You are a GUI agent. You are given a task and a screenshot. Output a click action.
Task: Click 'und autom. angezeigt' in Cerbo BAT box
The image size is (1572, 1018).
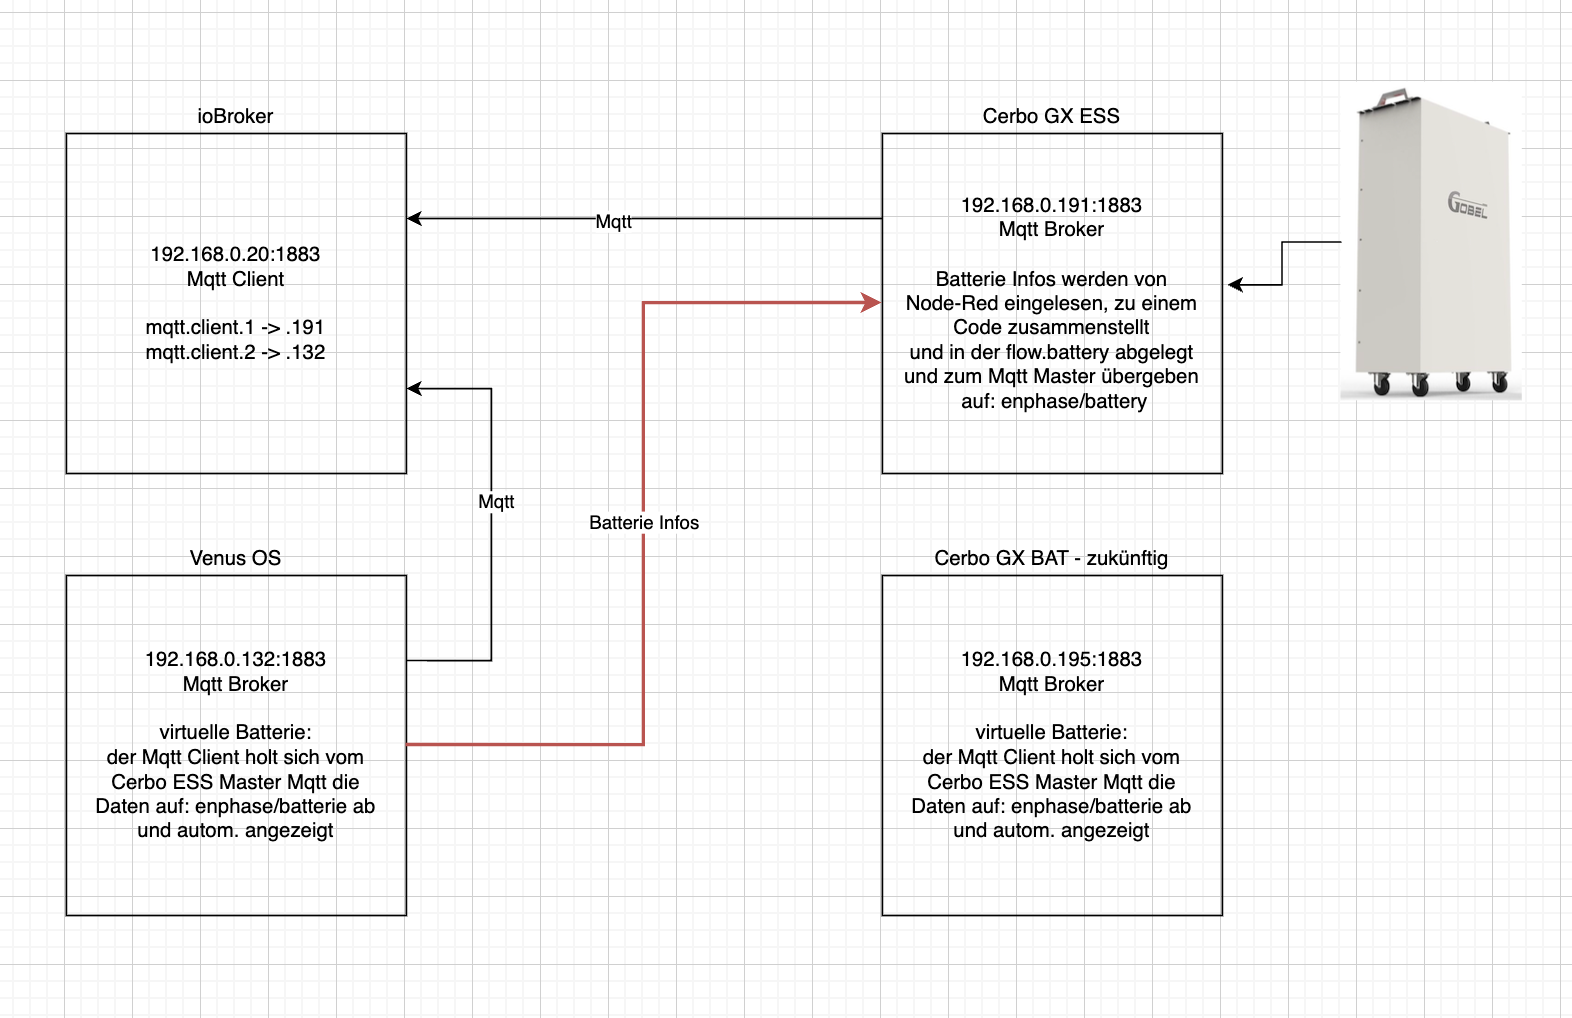pos(1051,830)
